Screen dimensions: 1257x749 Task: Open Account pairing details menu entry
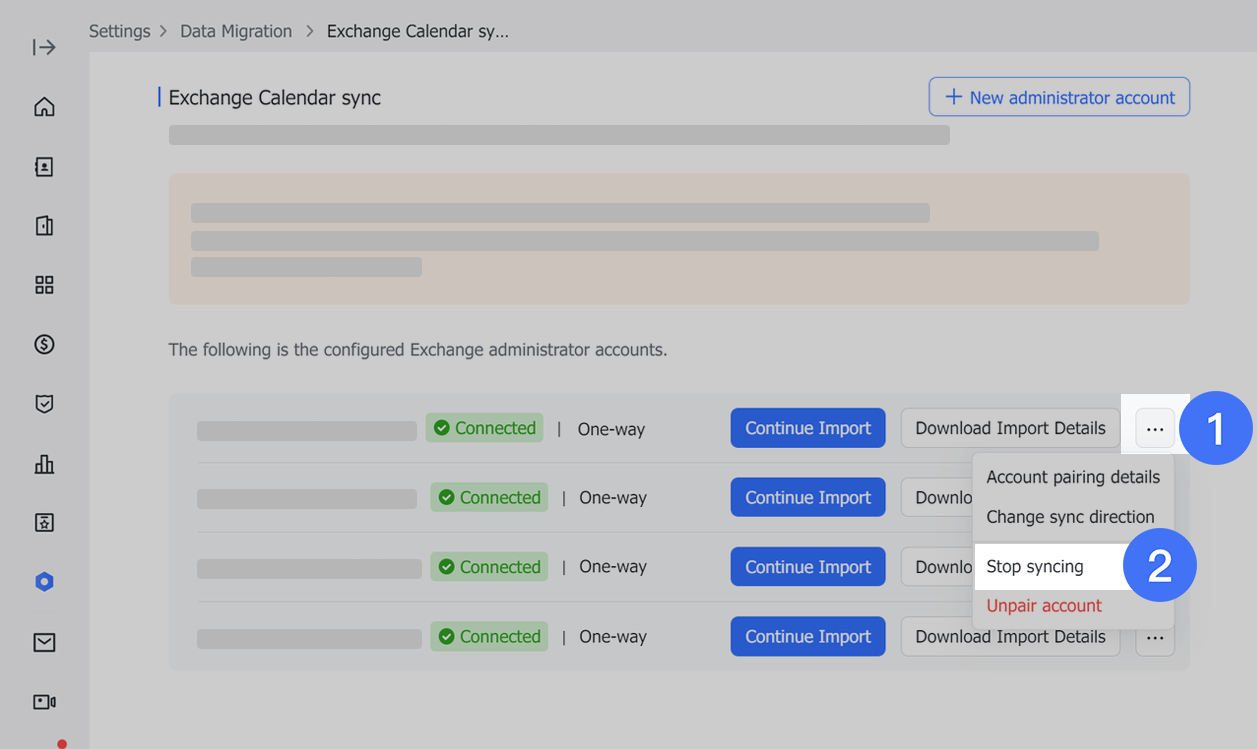(x=1073, y=477)
